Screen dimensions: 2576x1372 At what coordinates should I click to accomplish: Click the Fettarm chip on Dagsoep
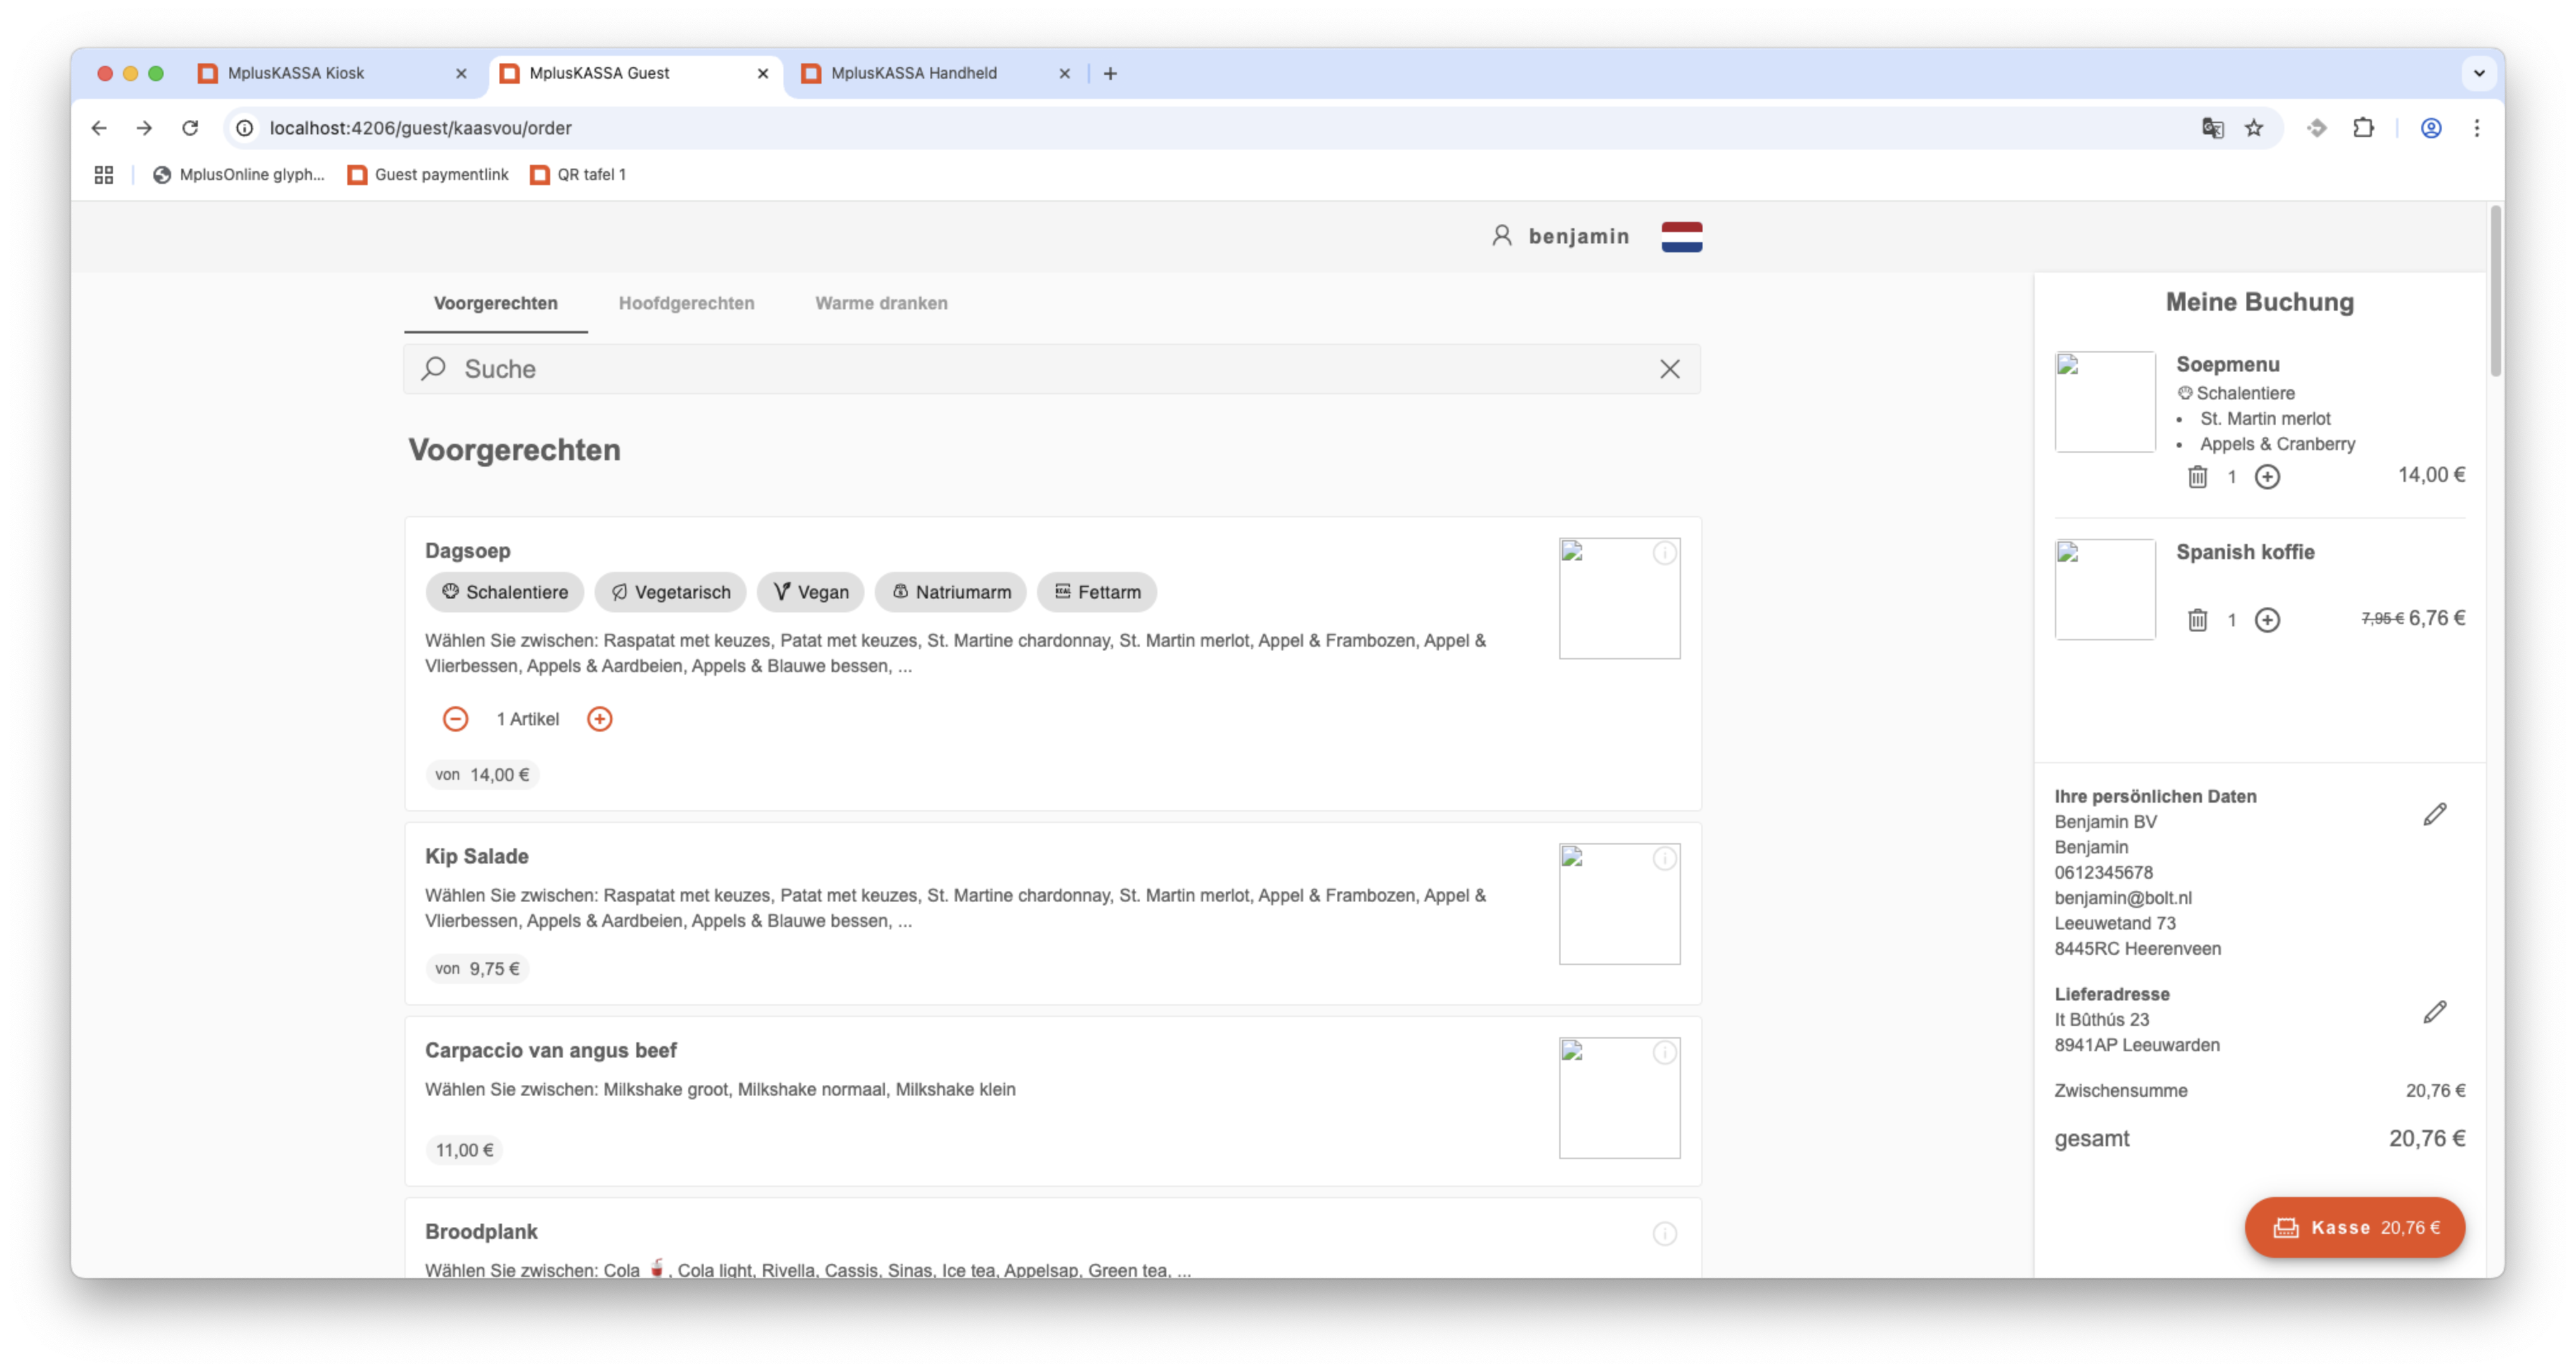pyautogui.click(x=1096, y=592)
